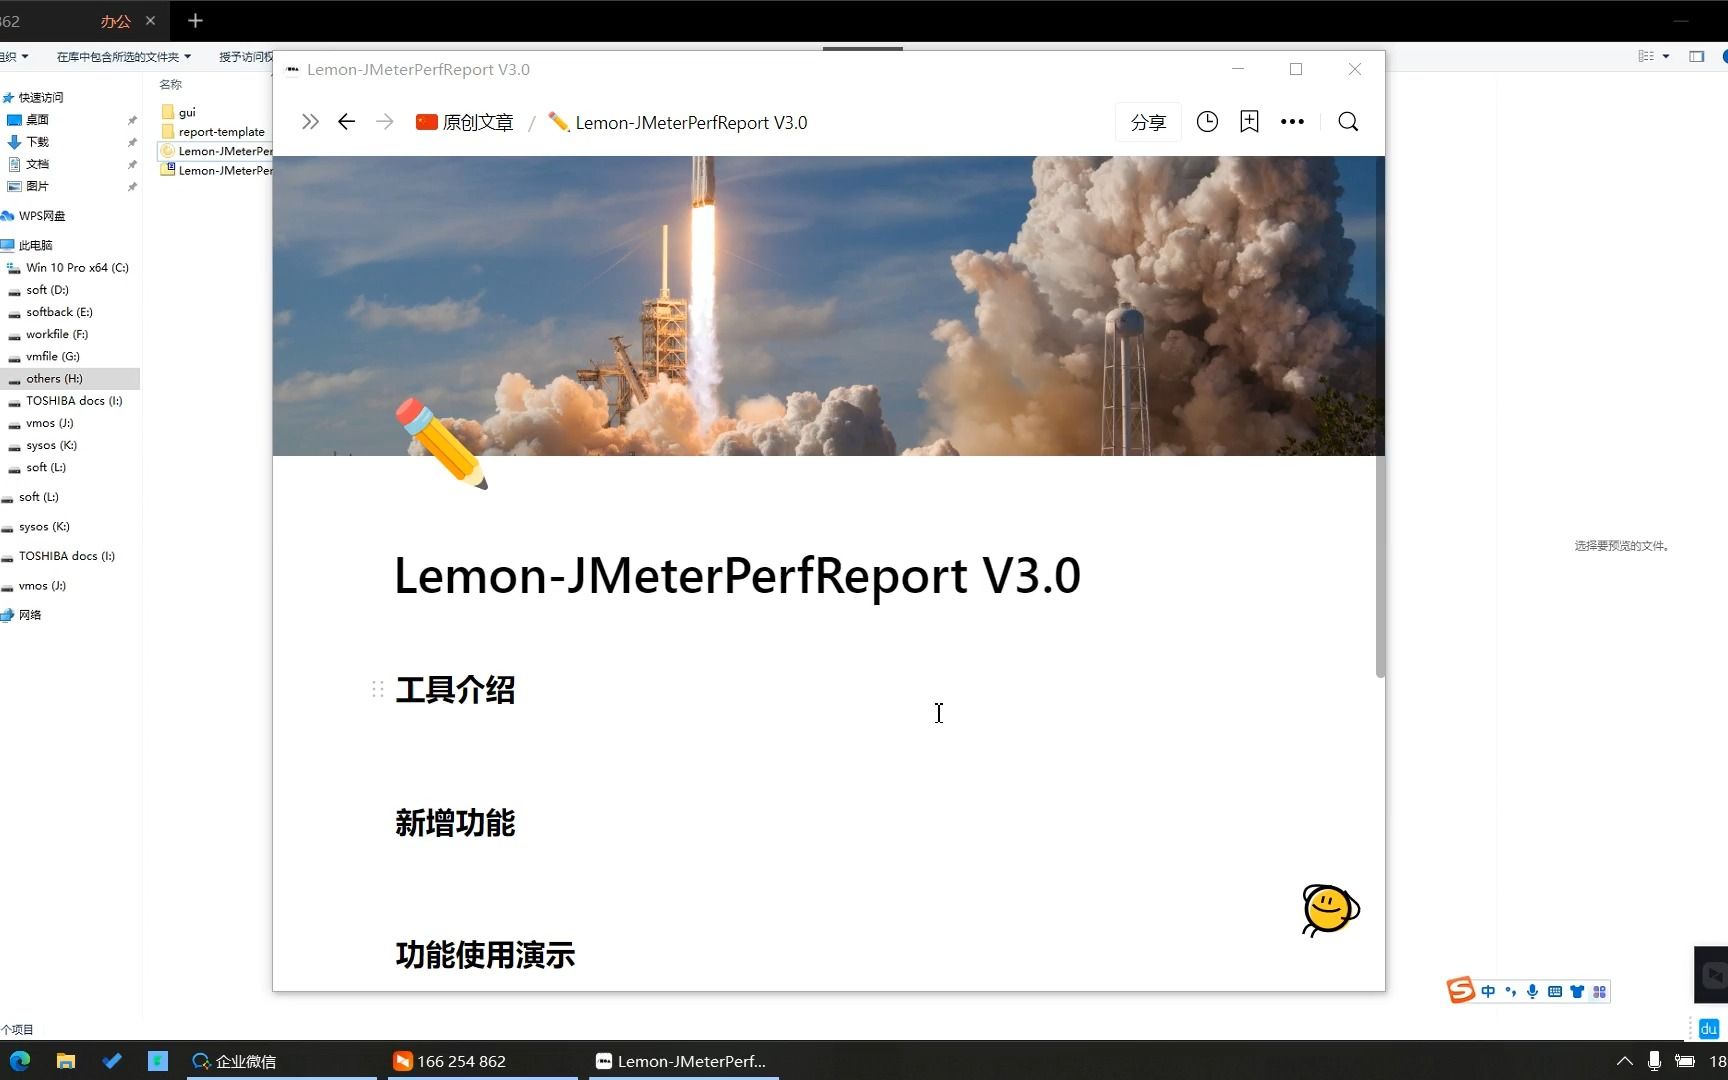Show hidden system tray icons
This screenshot has width=1728, height=1080.
[1624, 1061]
